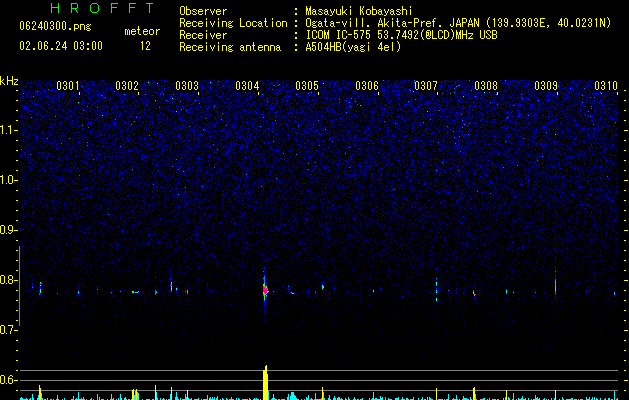
Task: Click the observer name Masayuki Kobayashi
Action: pyautogui.click(x=359, y=11)
